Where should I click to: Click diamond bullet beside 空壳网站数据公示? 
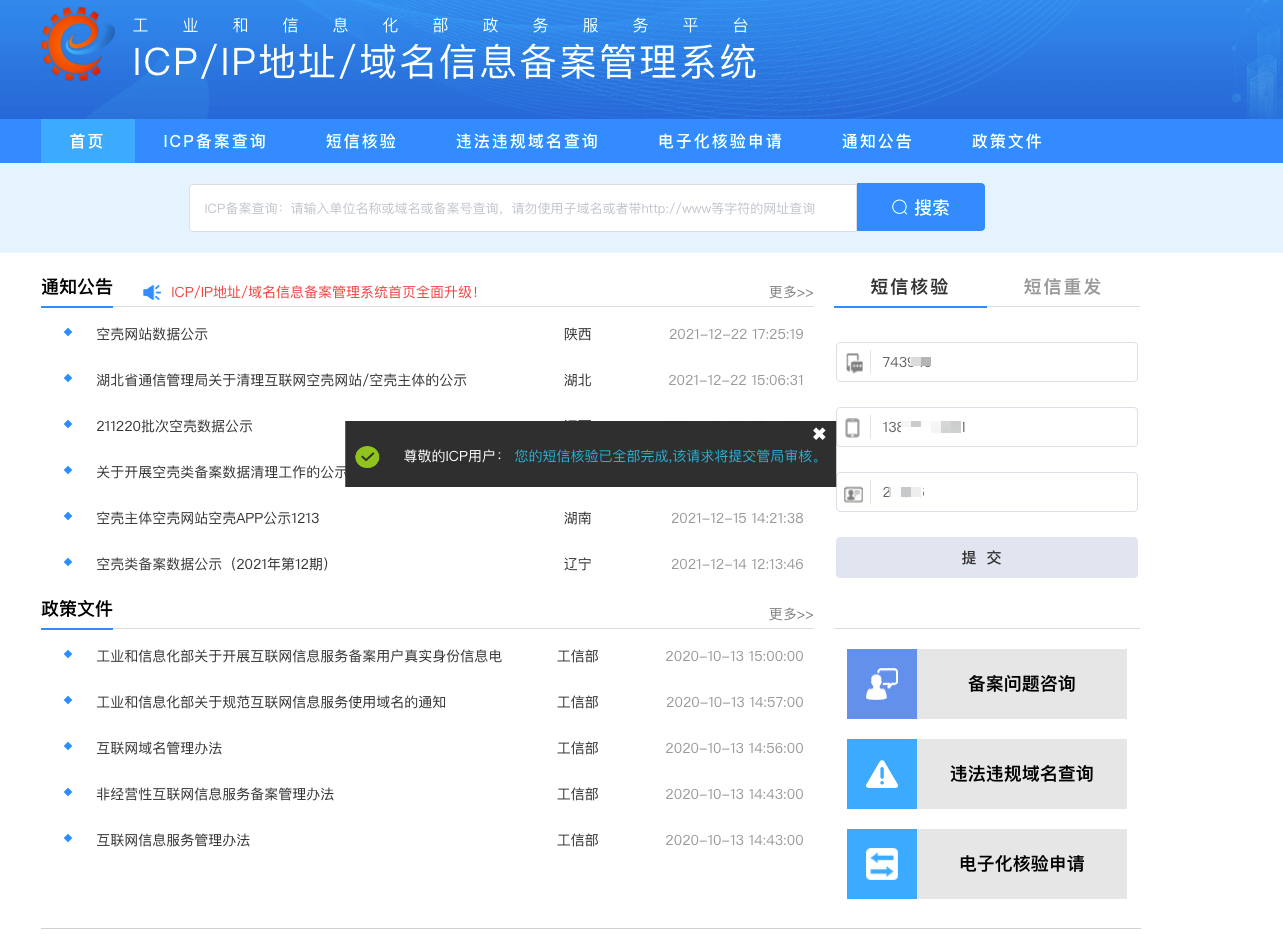tap(68, 332)
